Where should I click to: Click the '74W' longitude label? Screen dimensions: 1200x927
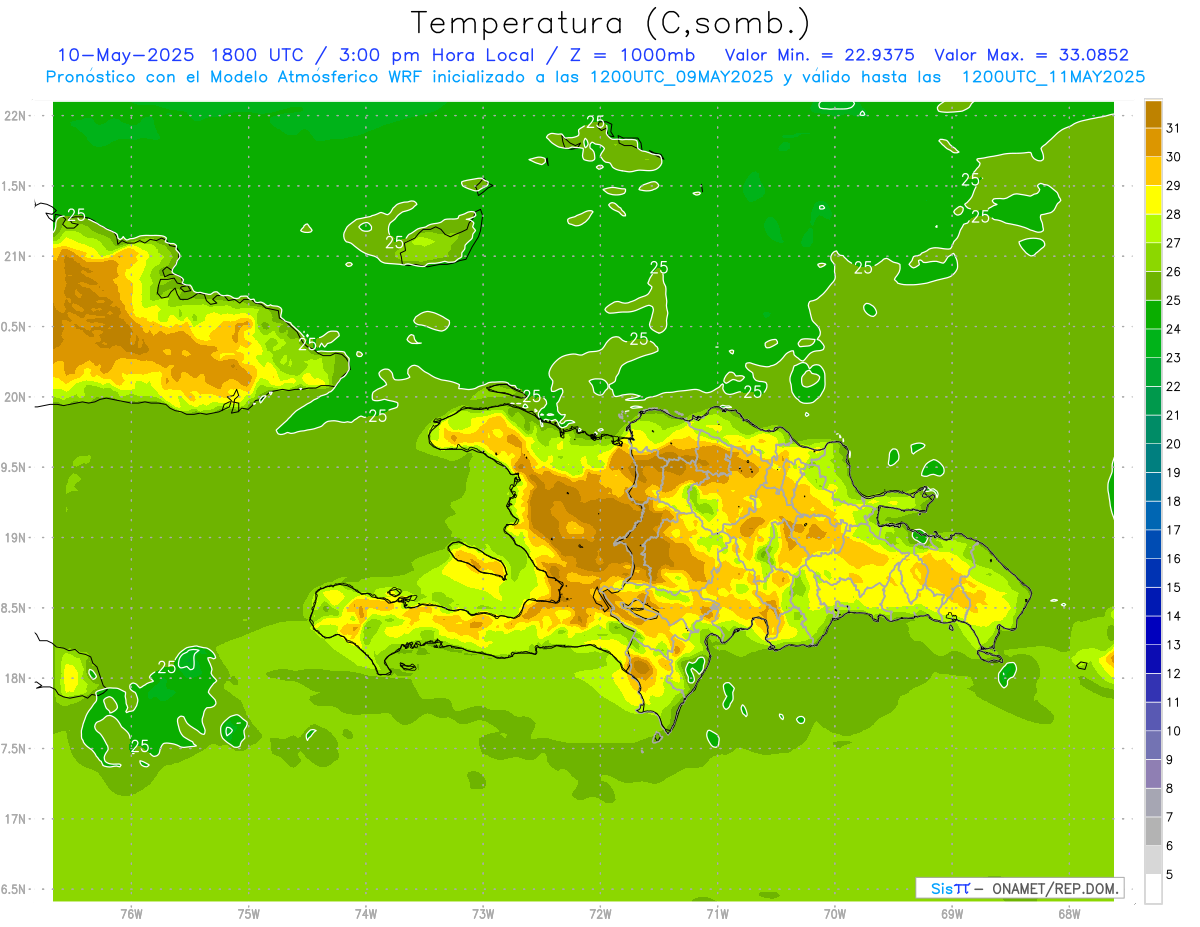coord(366,914)
